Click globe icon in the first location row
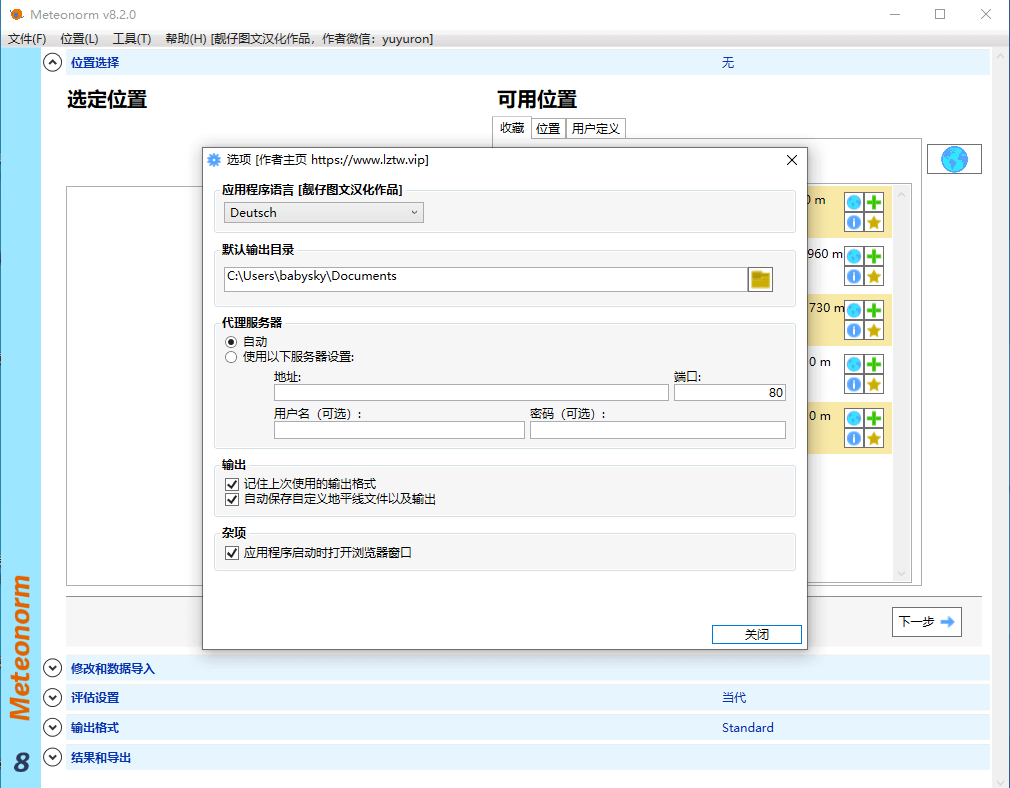 pos(854,202)
